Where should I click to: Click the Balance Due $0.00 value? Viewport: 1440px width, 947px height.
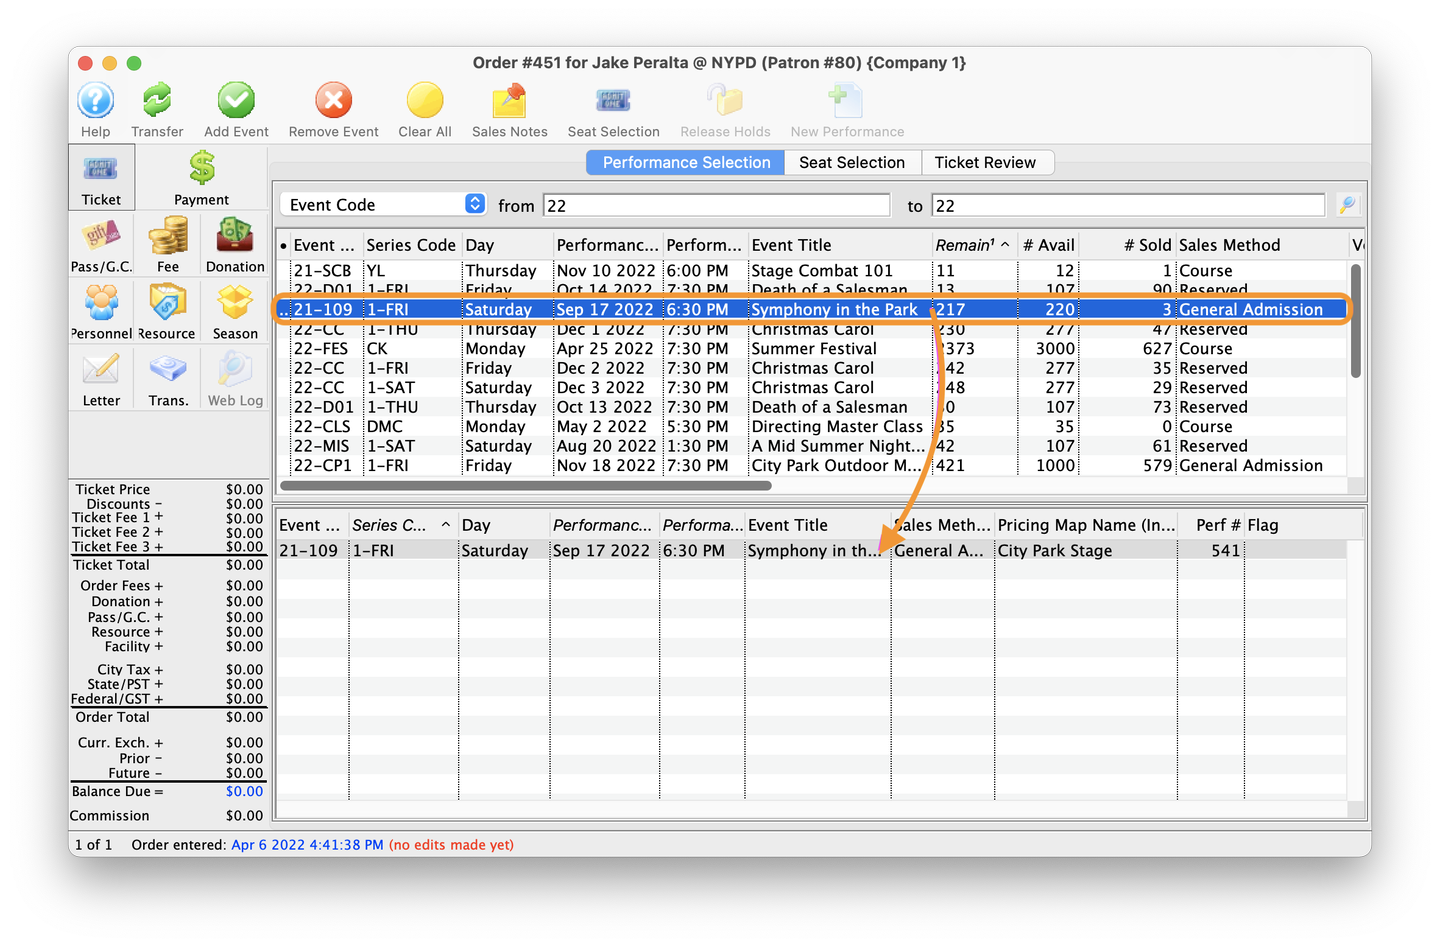[244, 792]
